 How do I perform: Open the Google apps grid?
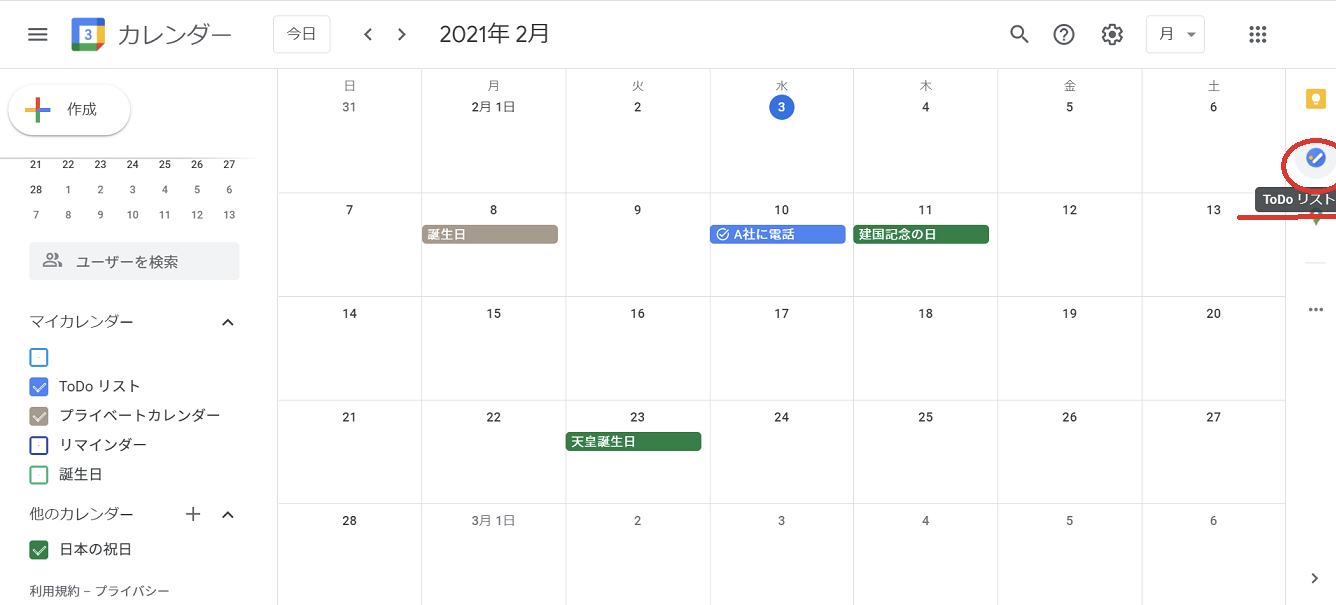[1258, 34]
